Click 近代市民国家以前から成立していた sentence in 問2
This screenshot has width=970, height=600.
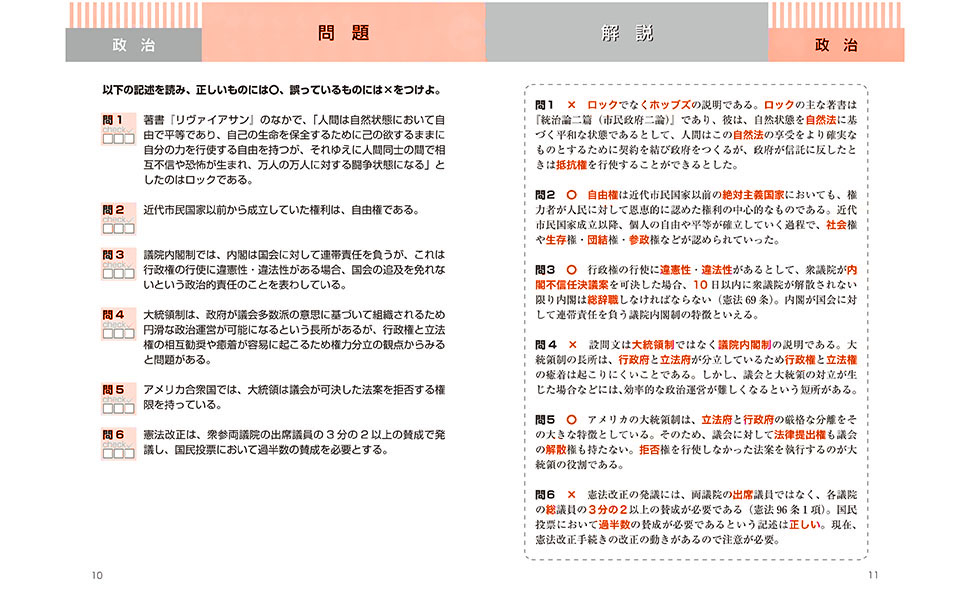pyautogui.click(x=281, y=210)
